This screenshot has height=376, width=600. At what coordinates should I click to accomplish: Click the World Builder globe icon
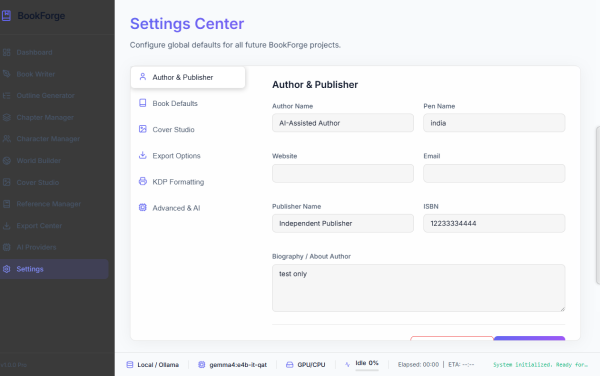pyautogui.click(x=7, y=161)
